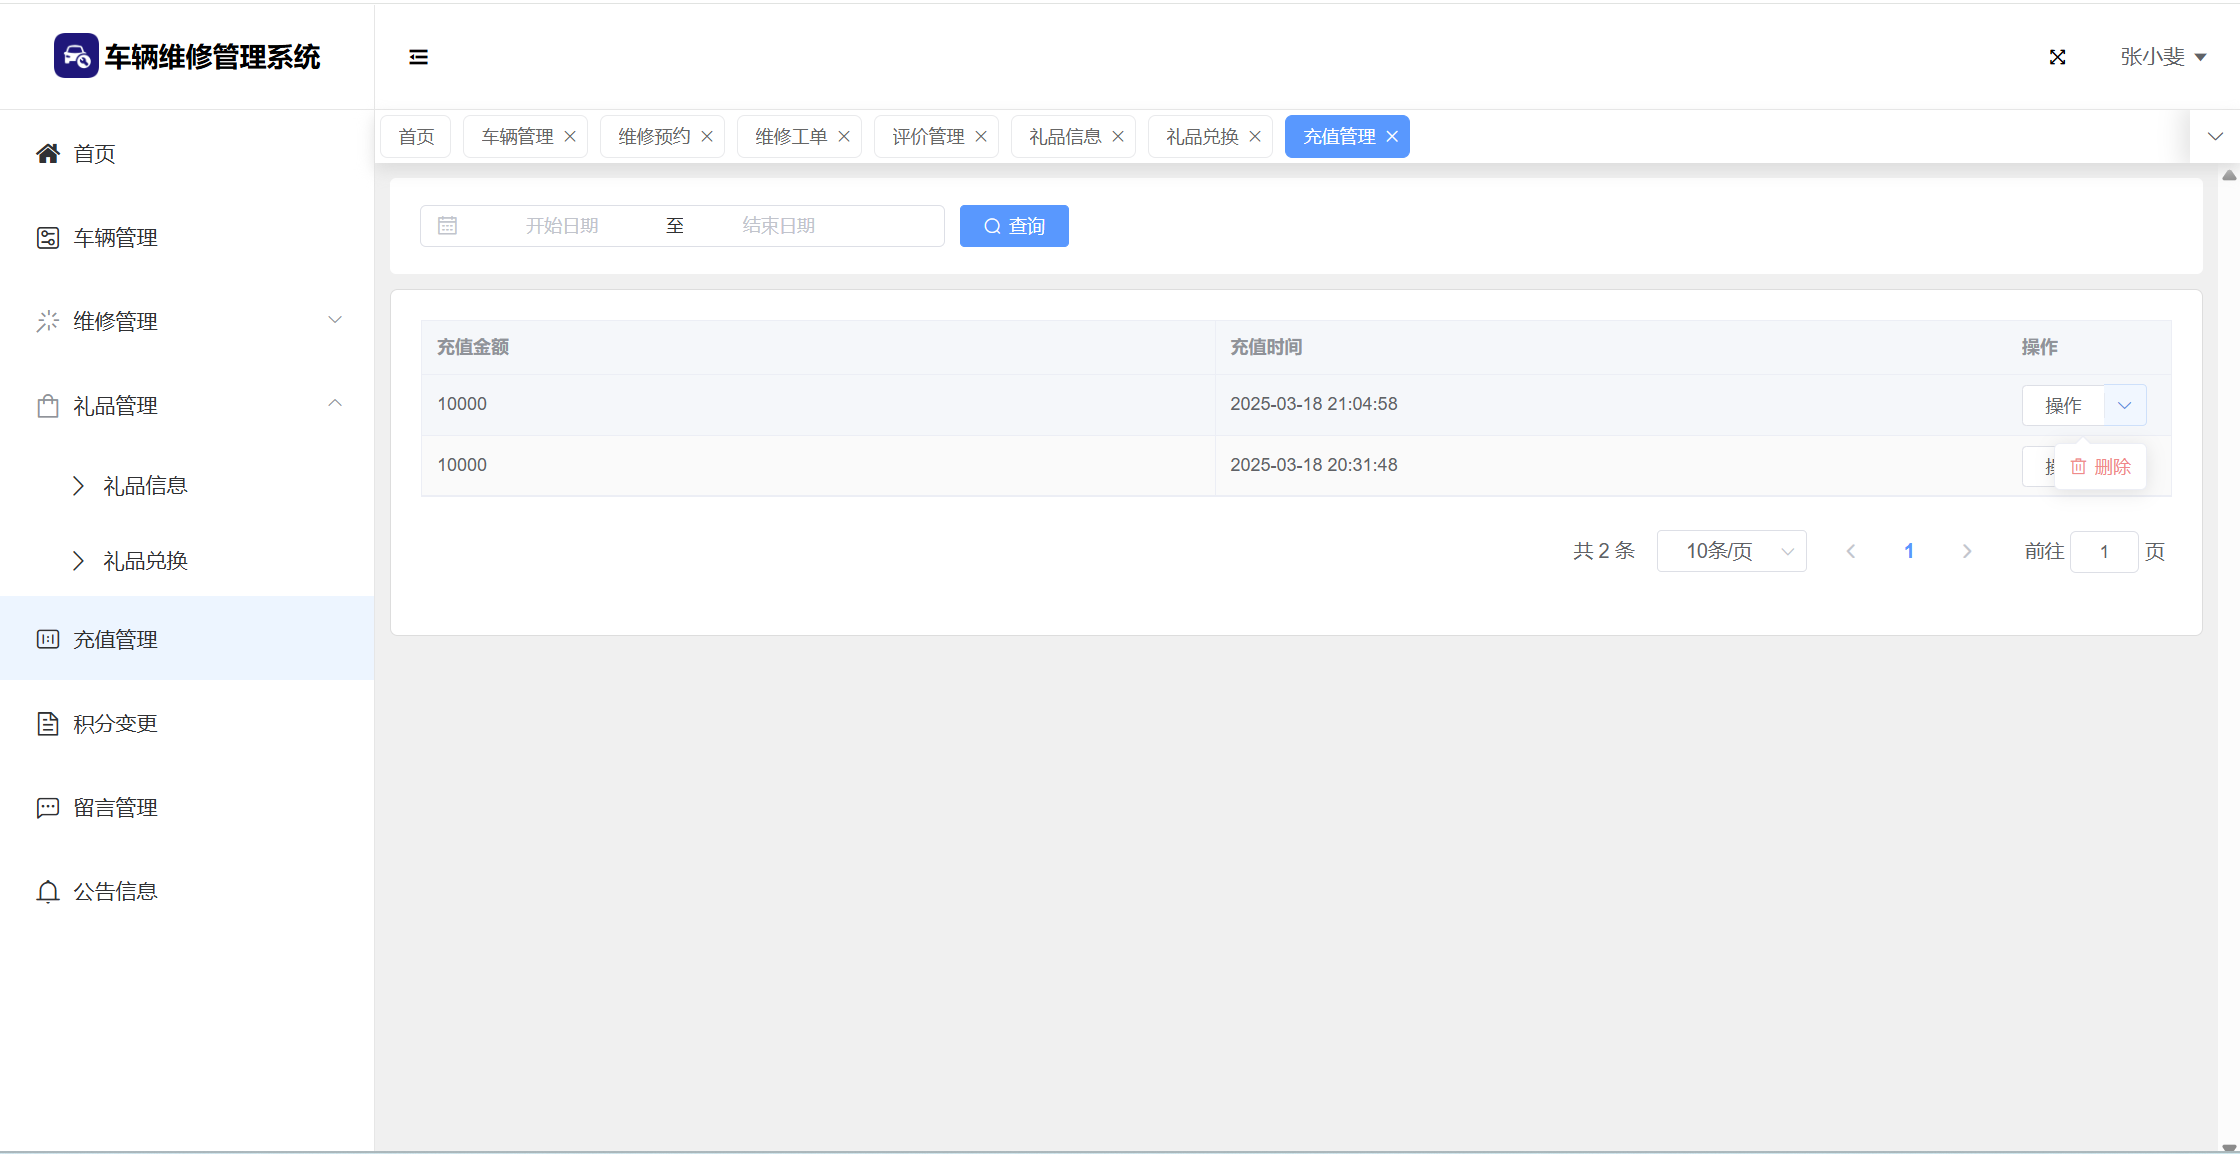Open 积分变更 in the sidebar
2240x1154 pixels.
[115, 724]
